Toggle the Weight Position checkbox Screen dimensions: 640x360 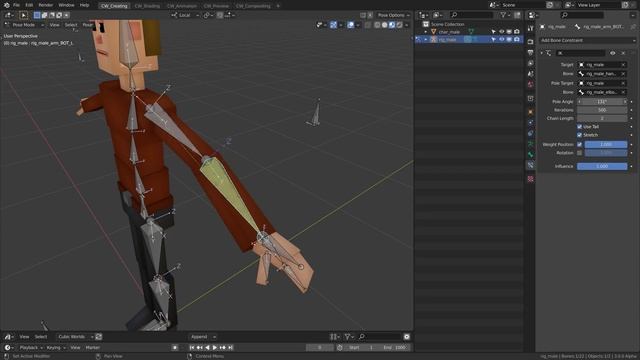[x=580, y=144]
